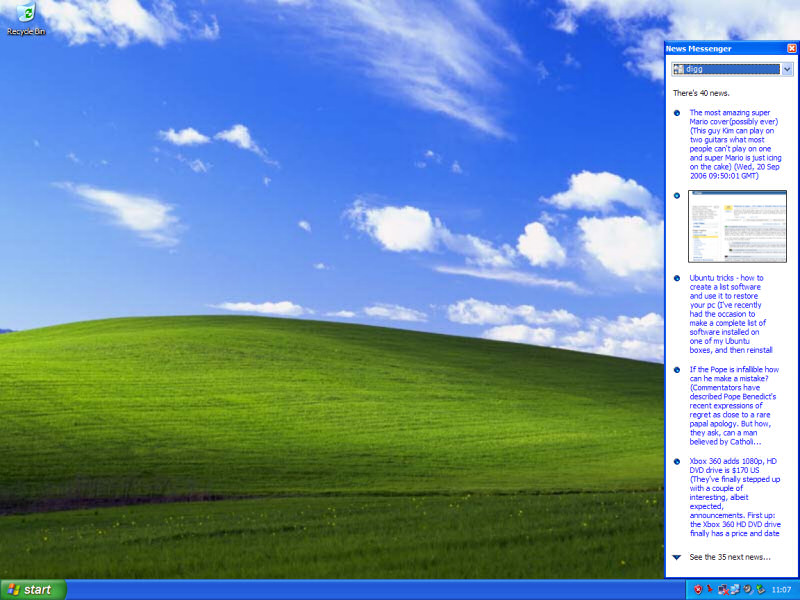The image size is (800, 600).
Task: Click the bullet icon next to the screenshot thumbnail
Action: pyautogui.click(x=677, y=195)
